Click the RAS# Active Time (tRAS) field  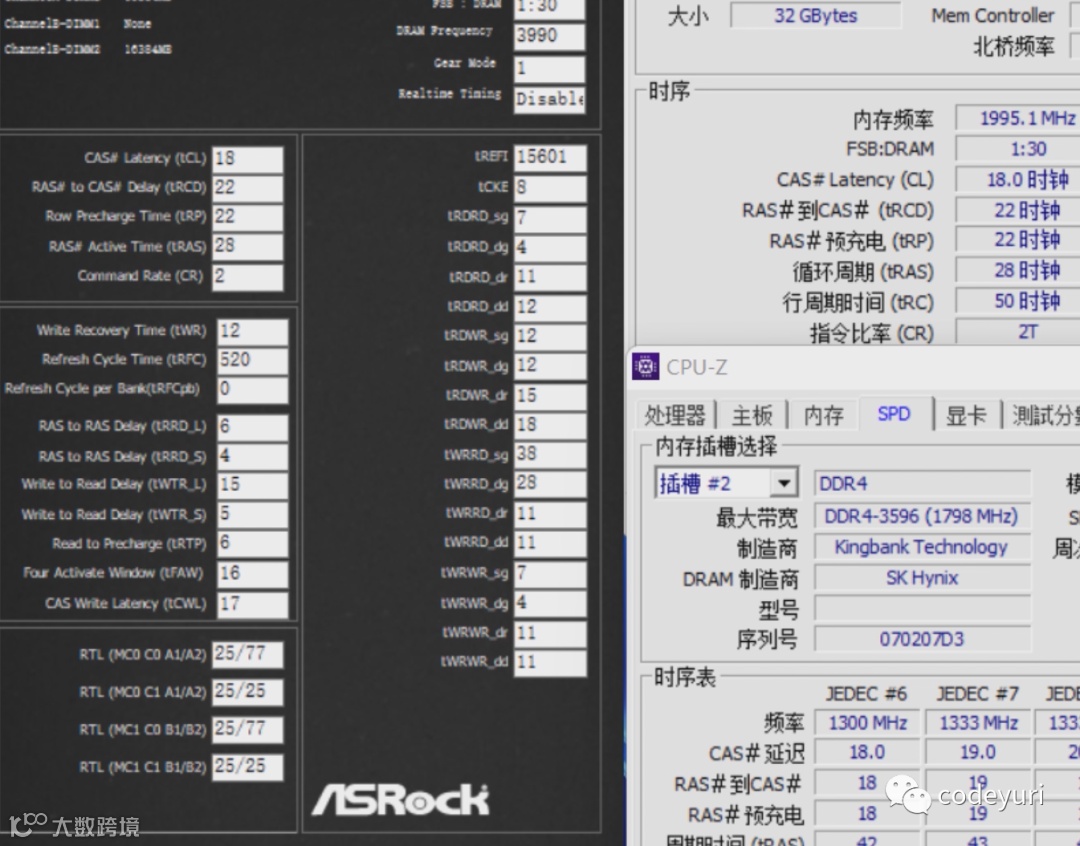(x=247, y=247)
